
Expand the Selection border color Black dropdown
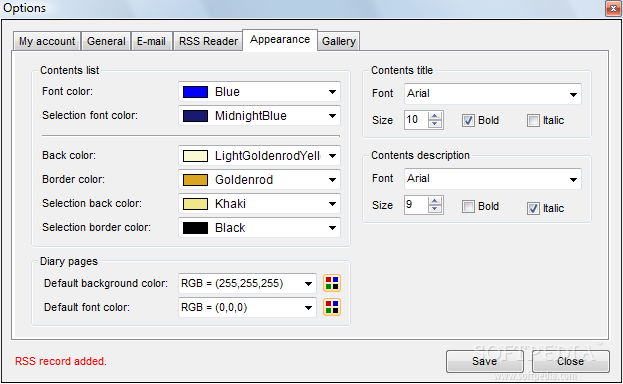(x=259, y=228)
